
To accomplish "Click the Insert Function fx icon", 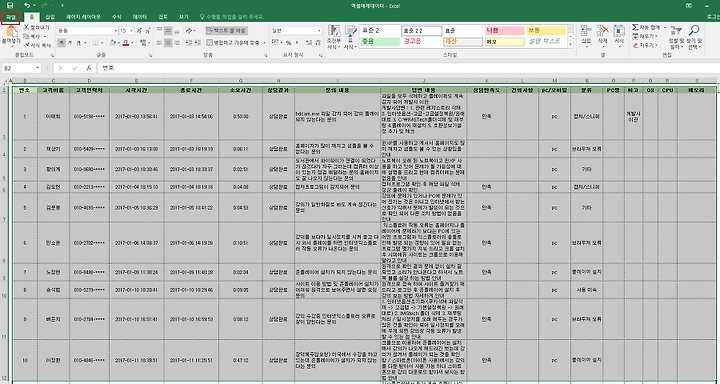I will (x=89, y=68).
